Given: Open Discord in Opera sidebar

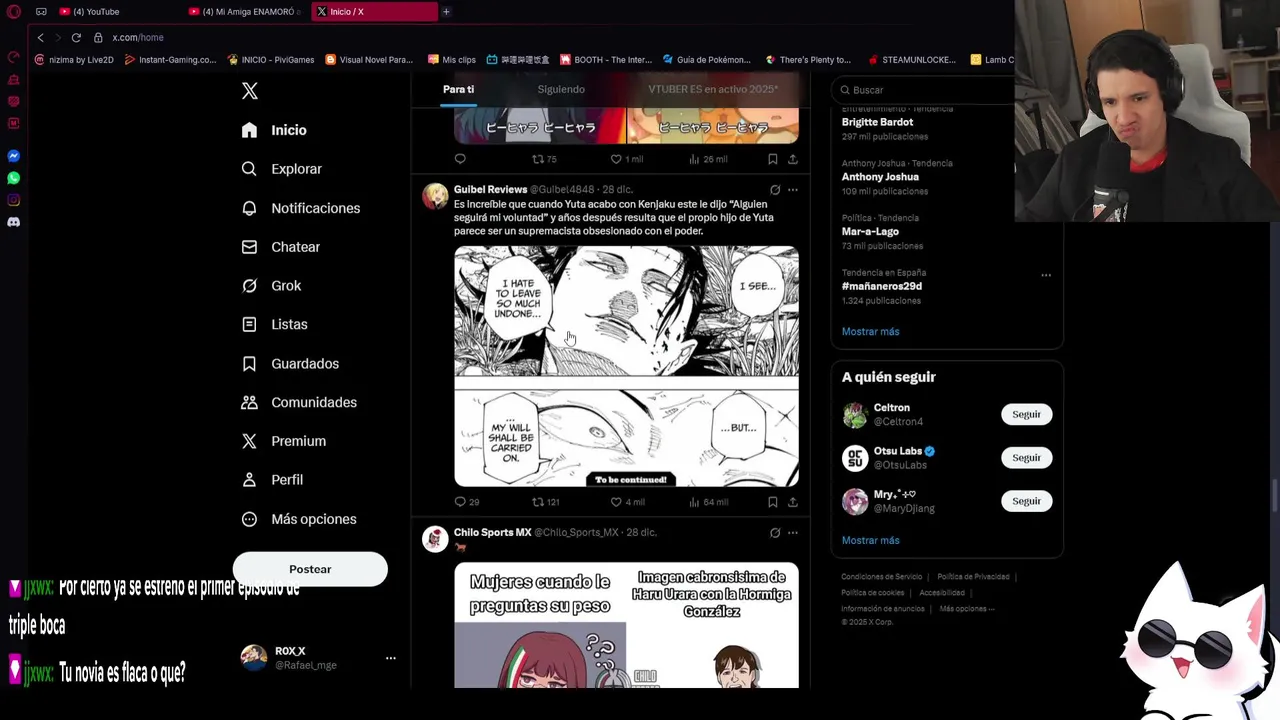Looking at the screenshot, I should pyautogui.click(x=14, y=222).
